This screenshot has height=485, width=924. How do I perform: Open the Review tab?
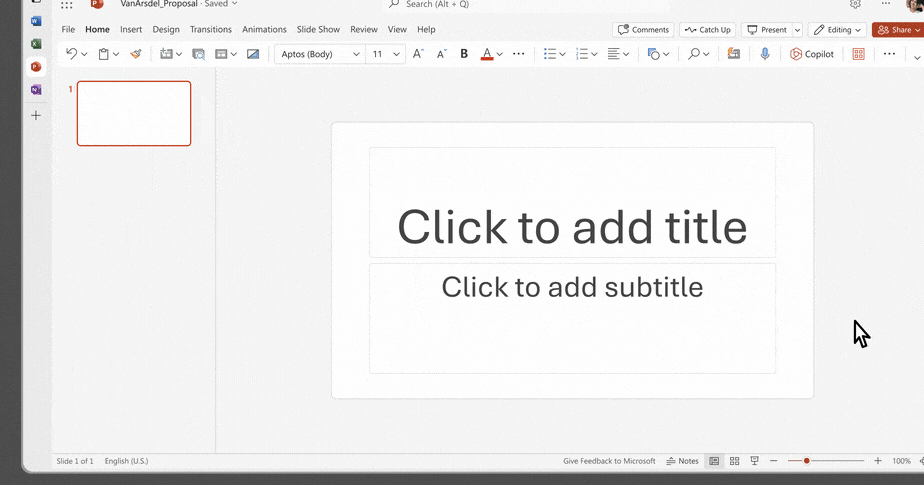[364, 29]
